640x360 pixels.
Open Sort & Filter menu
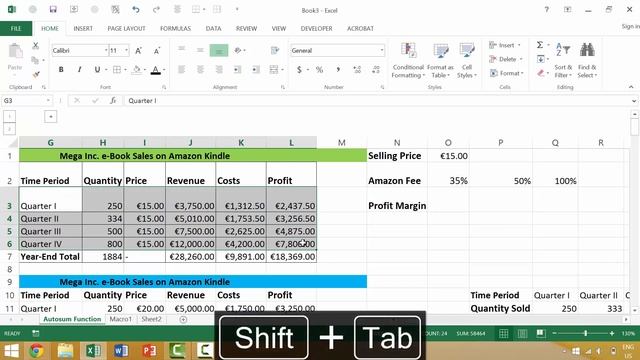563,60
